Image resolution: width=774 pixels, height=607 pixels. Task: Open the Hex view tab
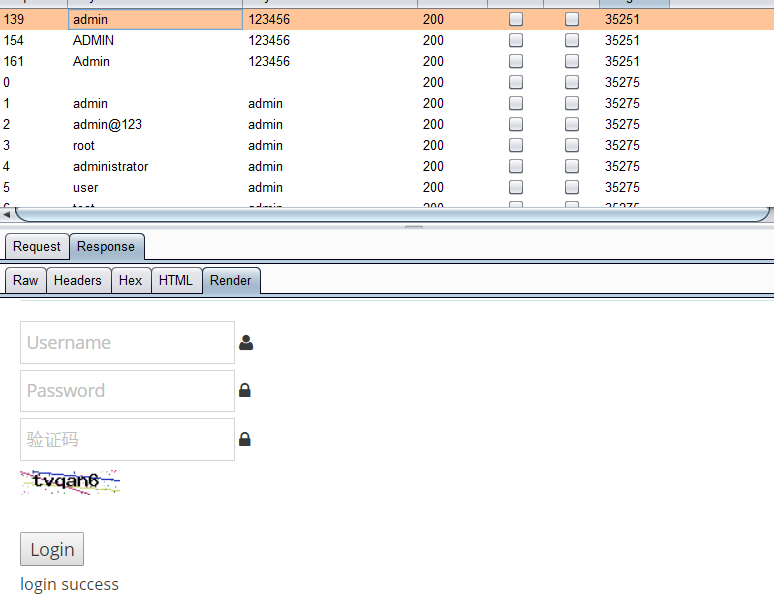click(x=131, y=280)
